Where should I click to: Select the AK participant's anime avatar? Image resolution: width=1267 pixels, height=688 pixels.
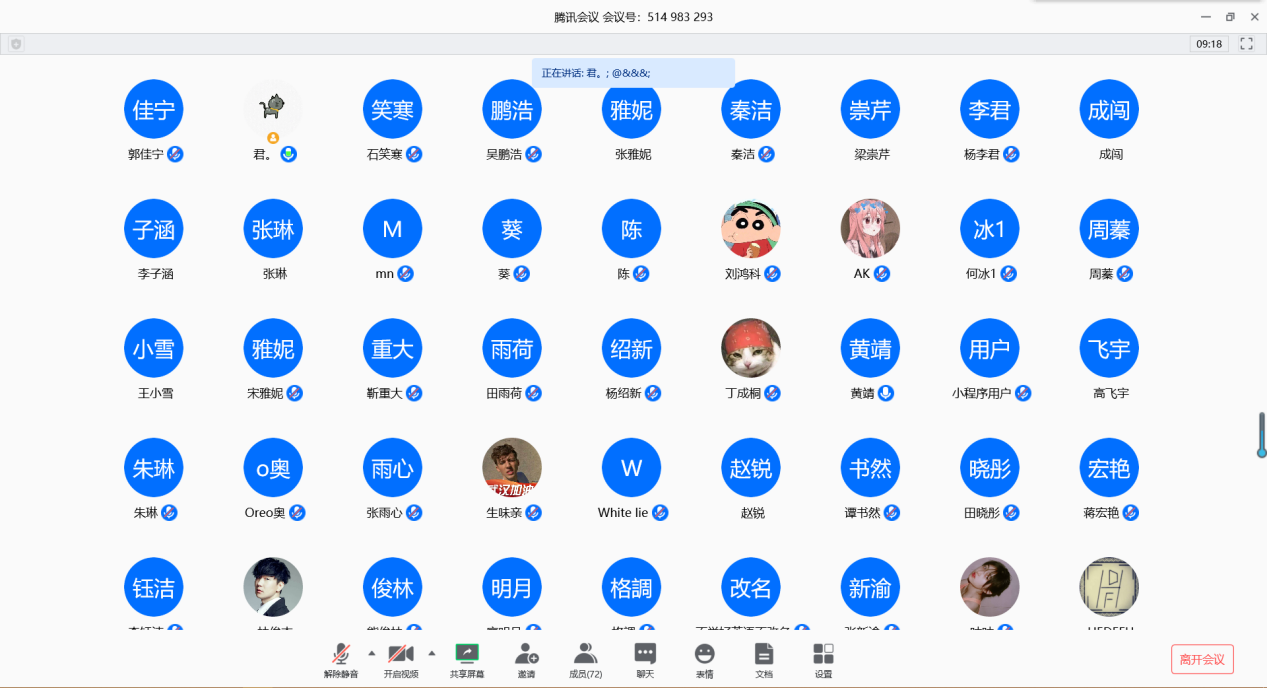[x=869, y=229]
